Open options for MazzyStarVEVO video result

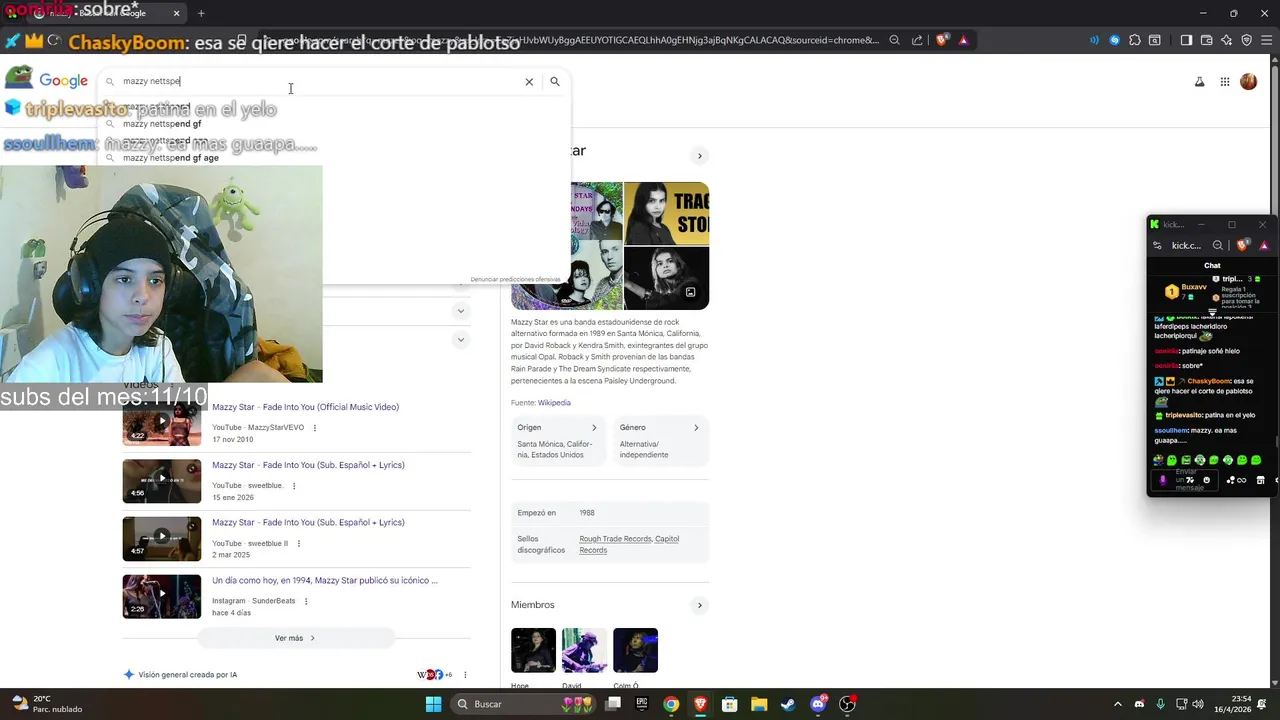(x=315, y=428)
